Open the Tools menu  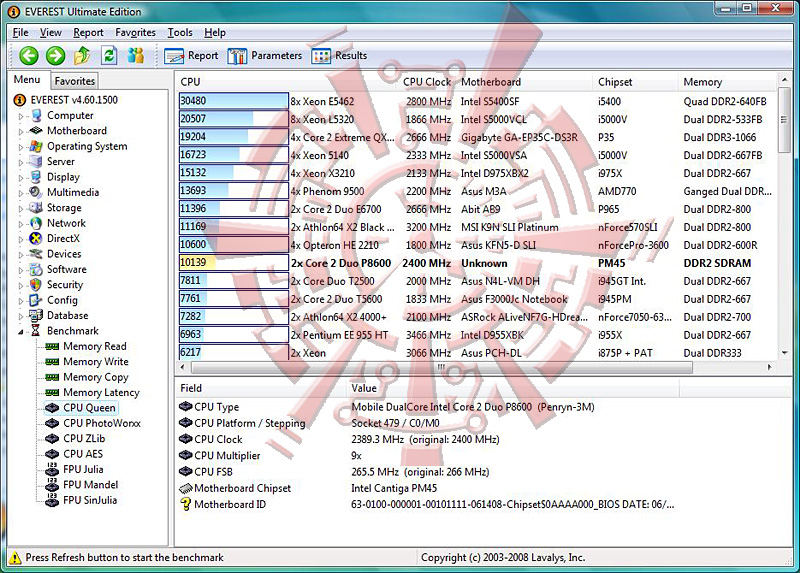pos(180,33)
